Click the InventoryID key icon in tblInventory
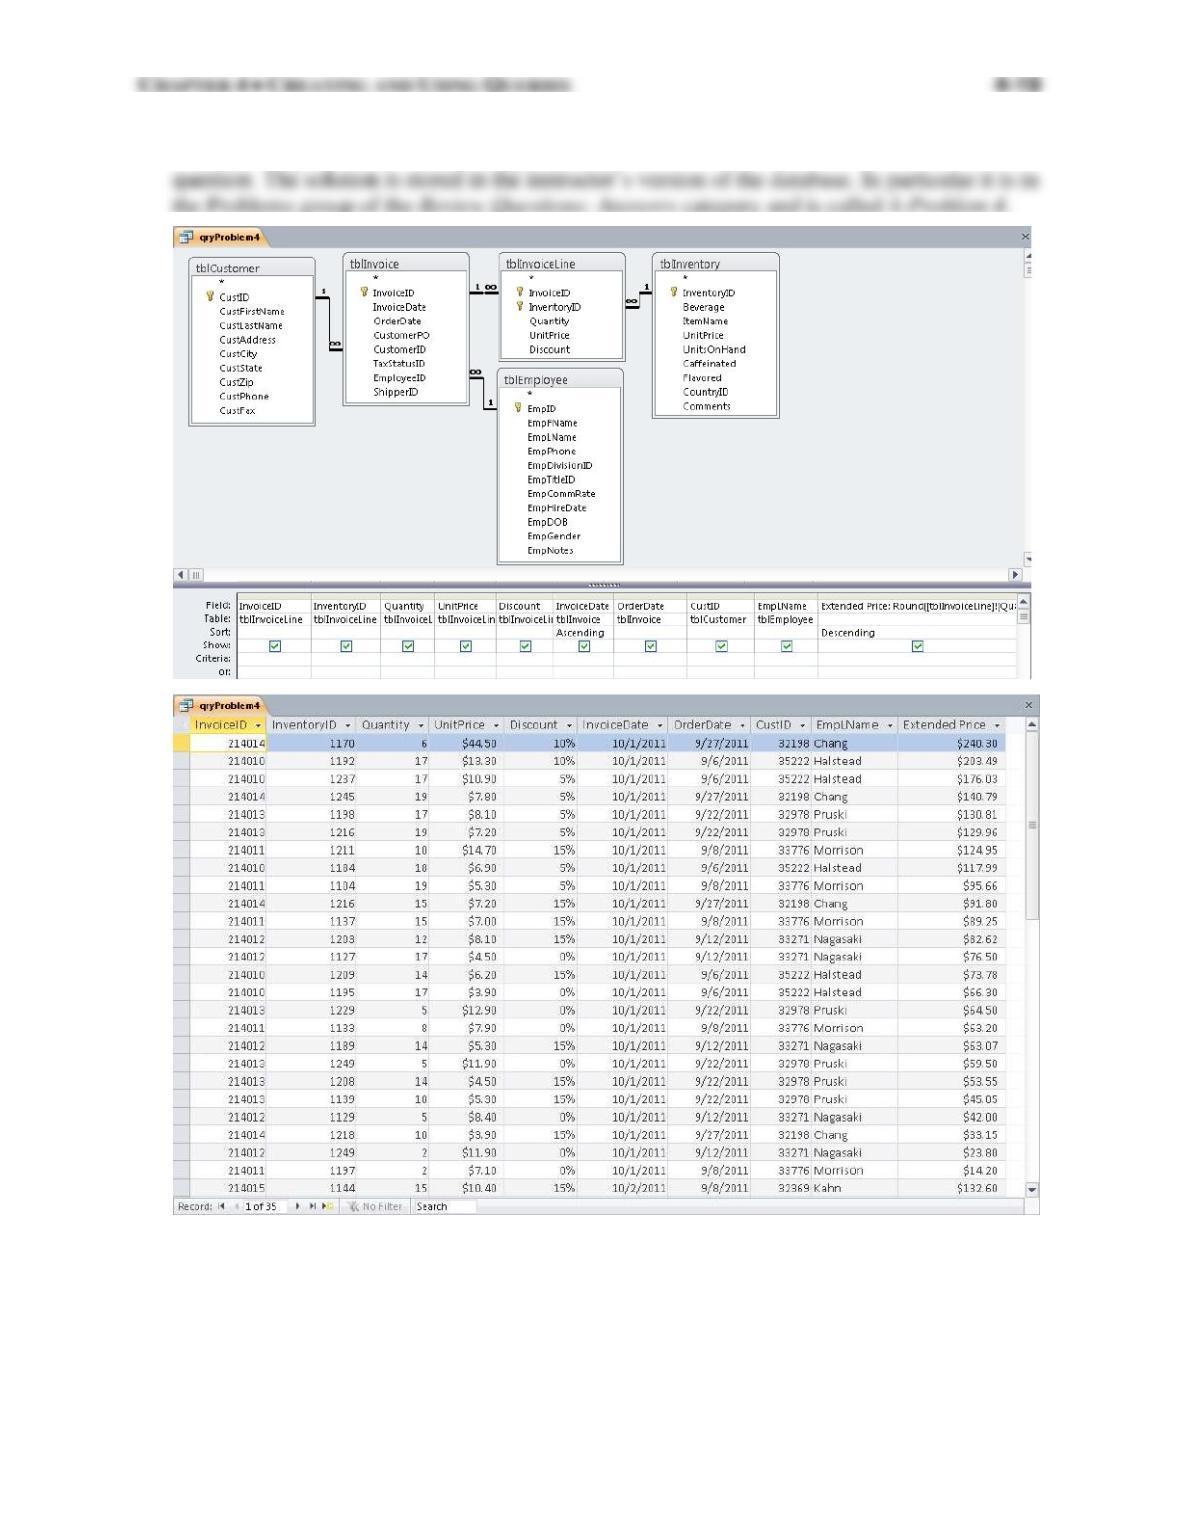This screenshot has width=1180, height=1527. tap(674, 292)
